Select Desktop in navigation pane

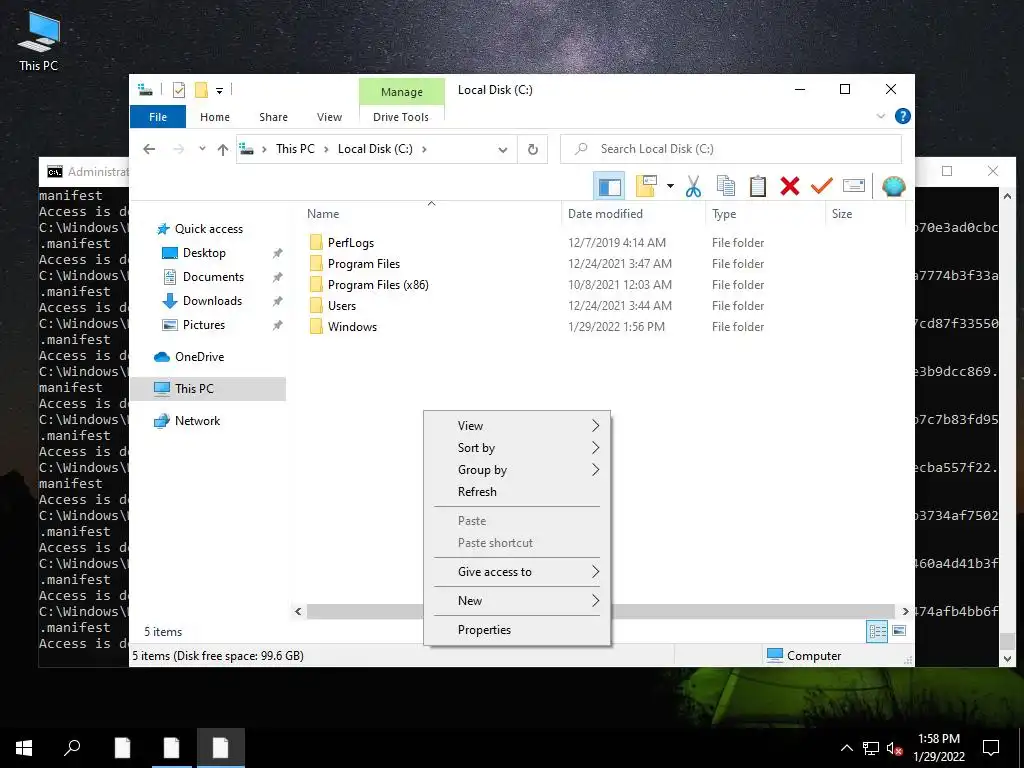(x=204, y=253)
